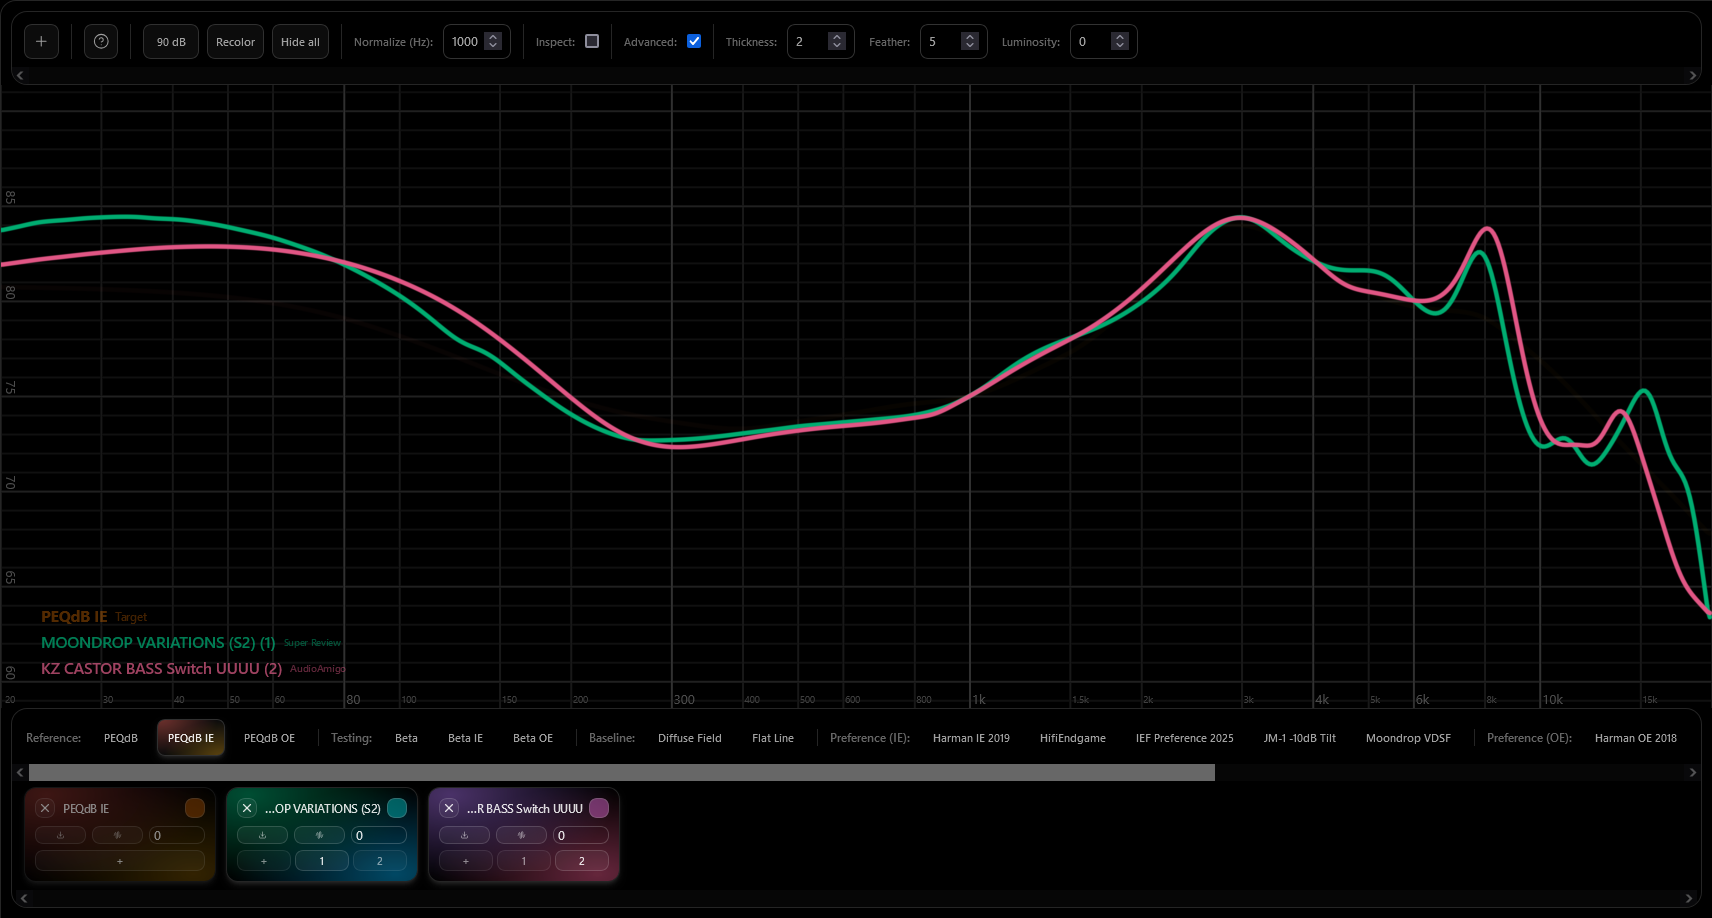1712x918 pixels.
Task: Select the Moondrop VDSF target
Action: point(1408,738)
